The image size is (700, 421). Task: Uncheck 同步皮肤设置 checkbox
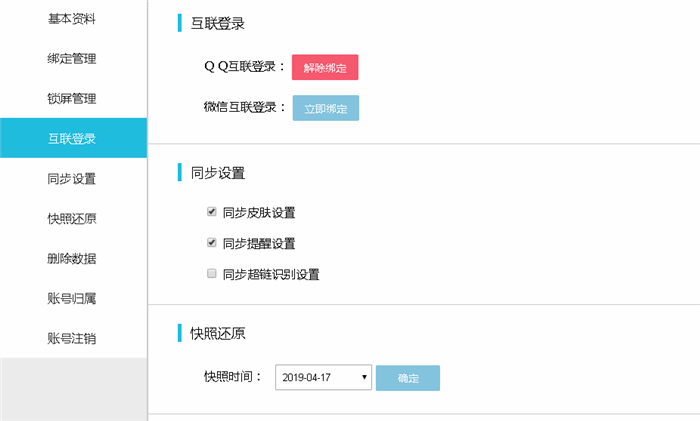click(x=212, y=212)
